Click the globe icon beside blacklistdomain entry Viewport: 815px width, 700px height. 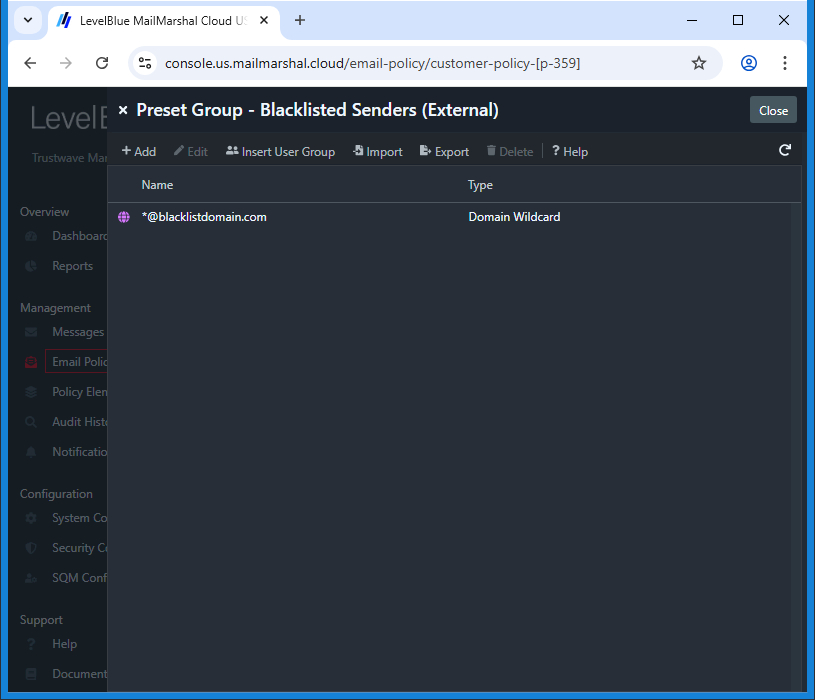click(x=124, y=217)
